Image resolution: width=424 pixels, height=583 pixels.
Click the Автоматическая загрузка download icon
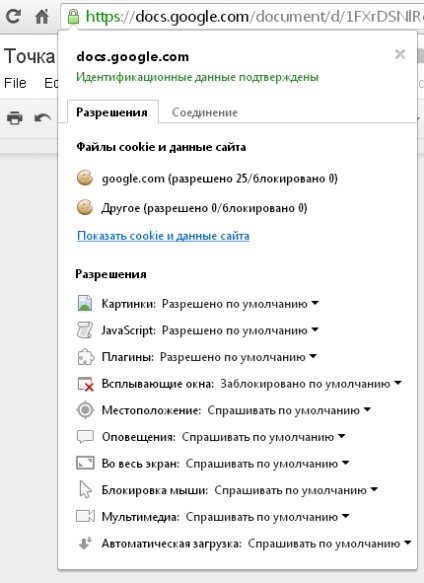click(85, 543)
